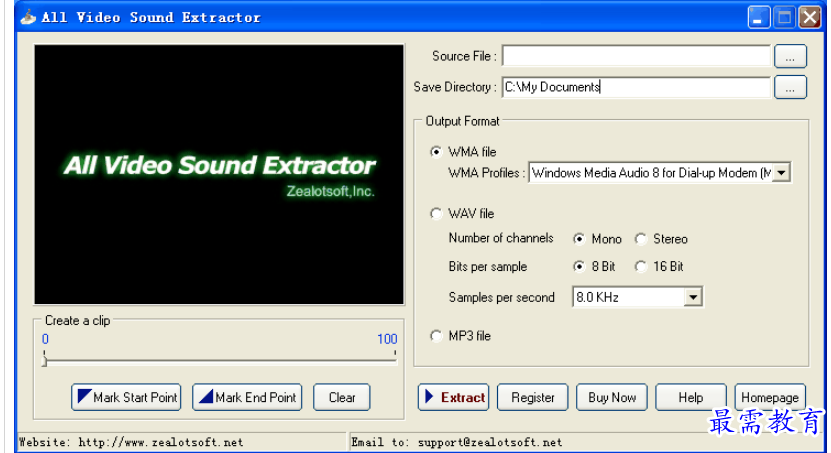Click the app icon in title bar

28,17
